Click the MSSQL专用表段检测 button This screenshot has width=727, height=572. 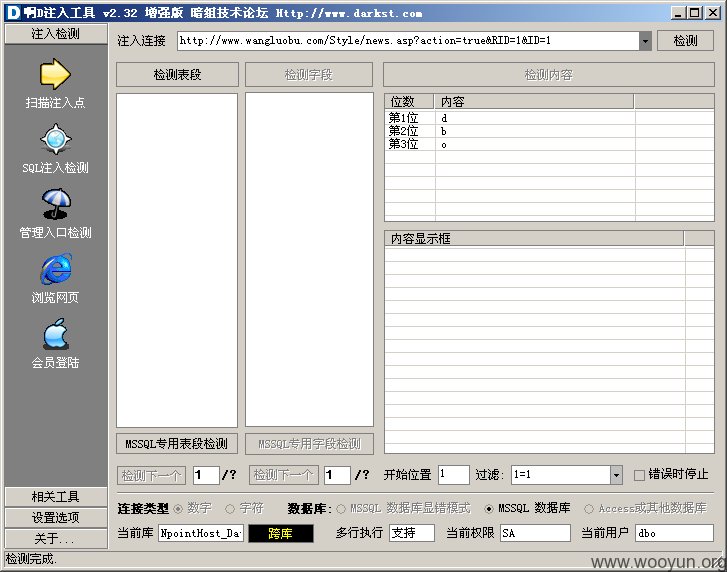click(177, 444)
